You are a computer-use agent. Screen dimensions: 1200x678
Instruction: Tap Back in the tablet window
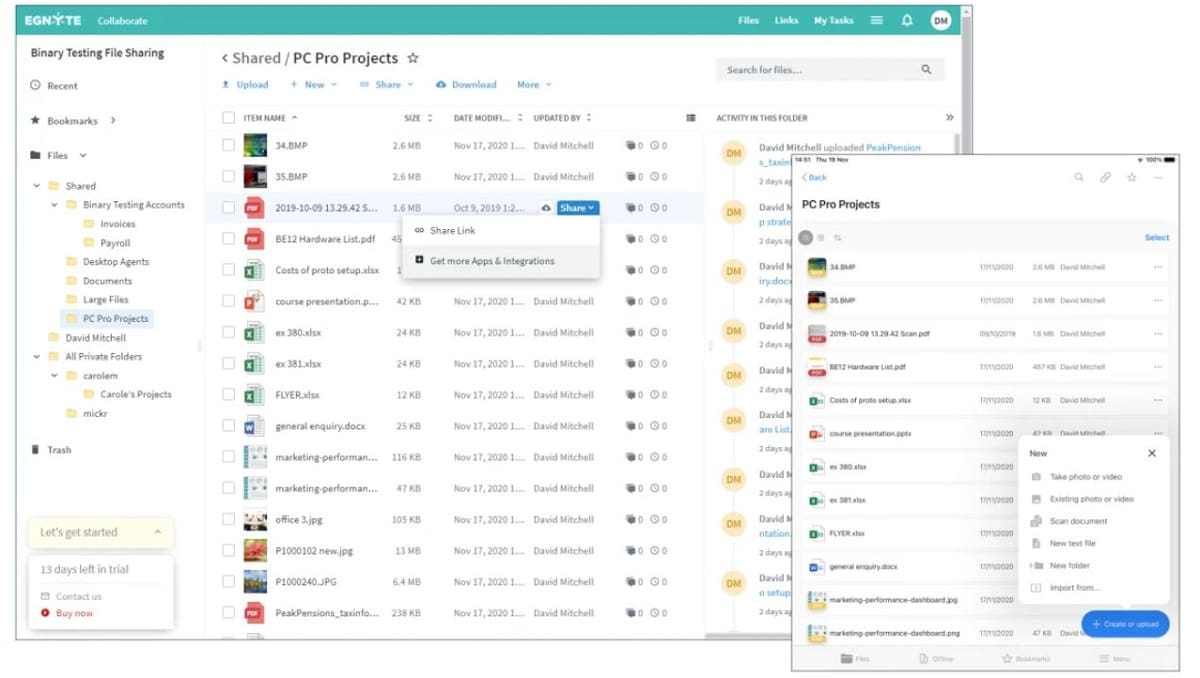(x=814, y=177)
